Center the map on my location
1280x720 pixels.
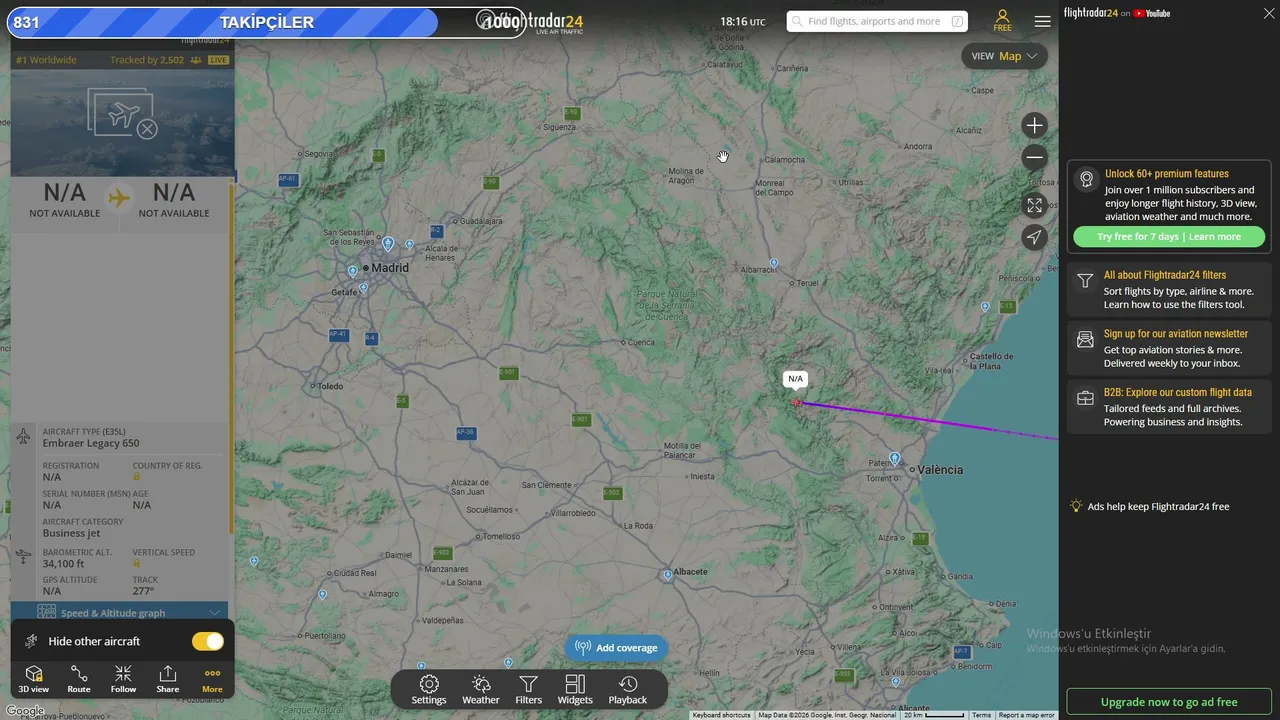point(1035,237)
